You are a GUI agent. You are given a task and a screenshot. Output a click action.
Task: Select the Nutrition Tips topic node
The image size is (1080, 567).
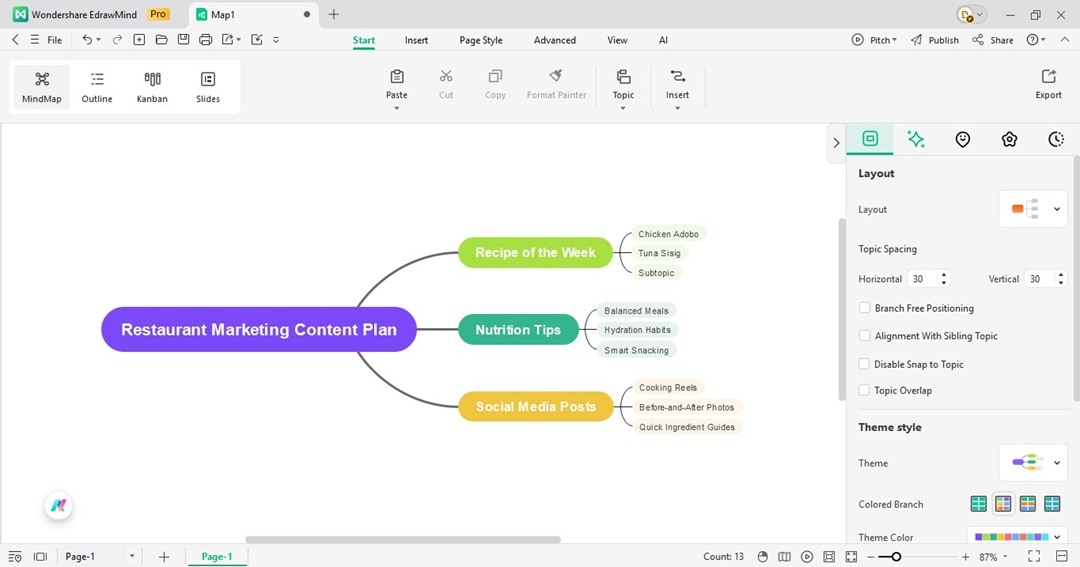pos(518,329)
